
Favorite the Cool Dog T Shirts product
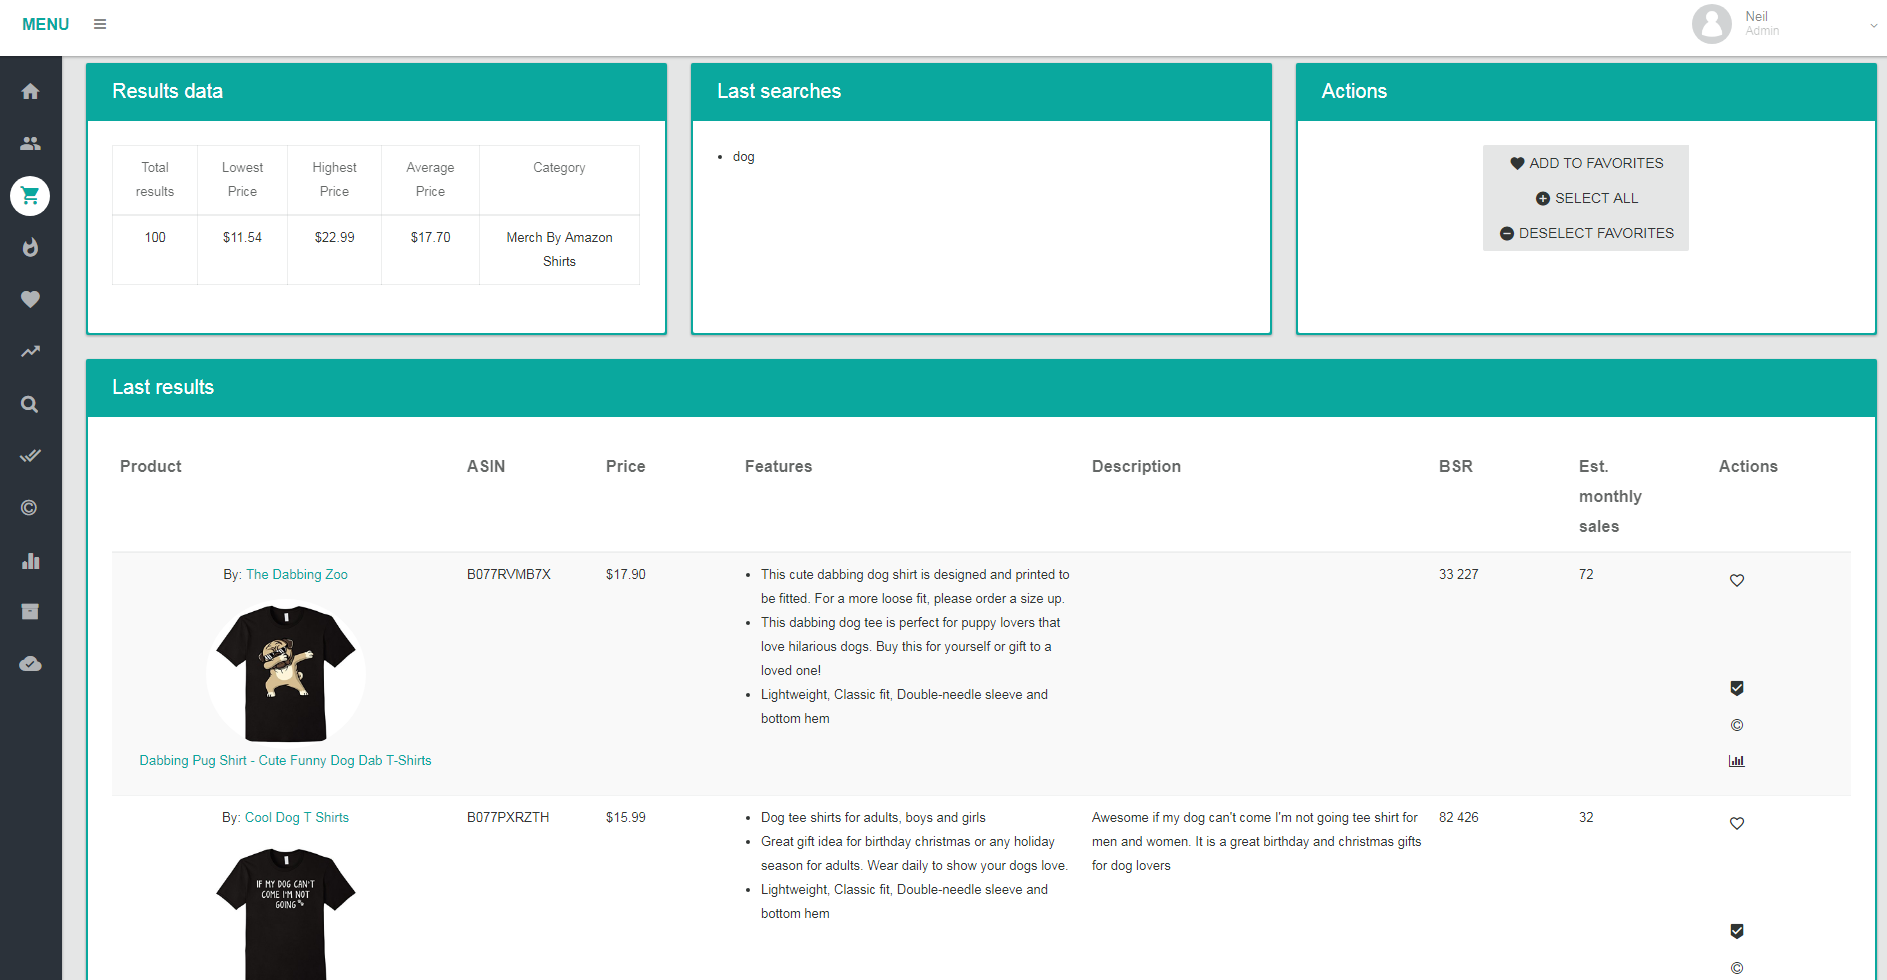pyautogui.click(x=1737, y=823)
